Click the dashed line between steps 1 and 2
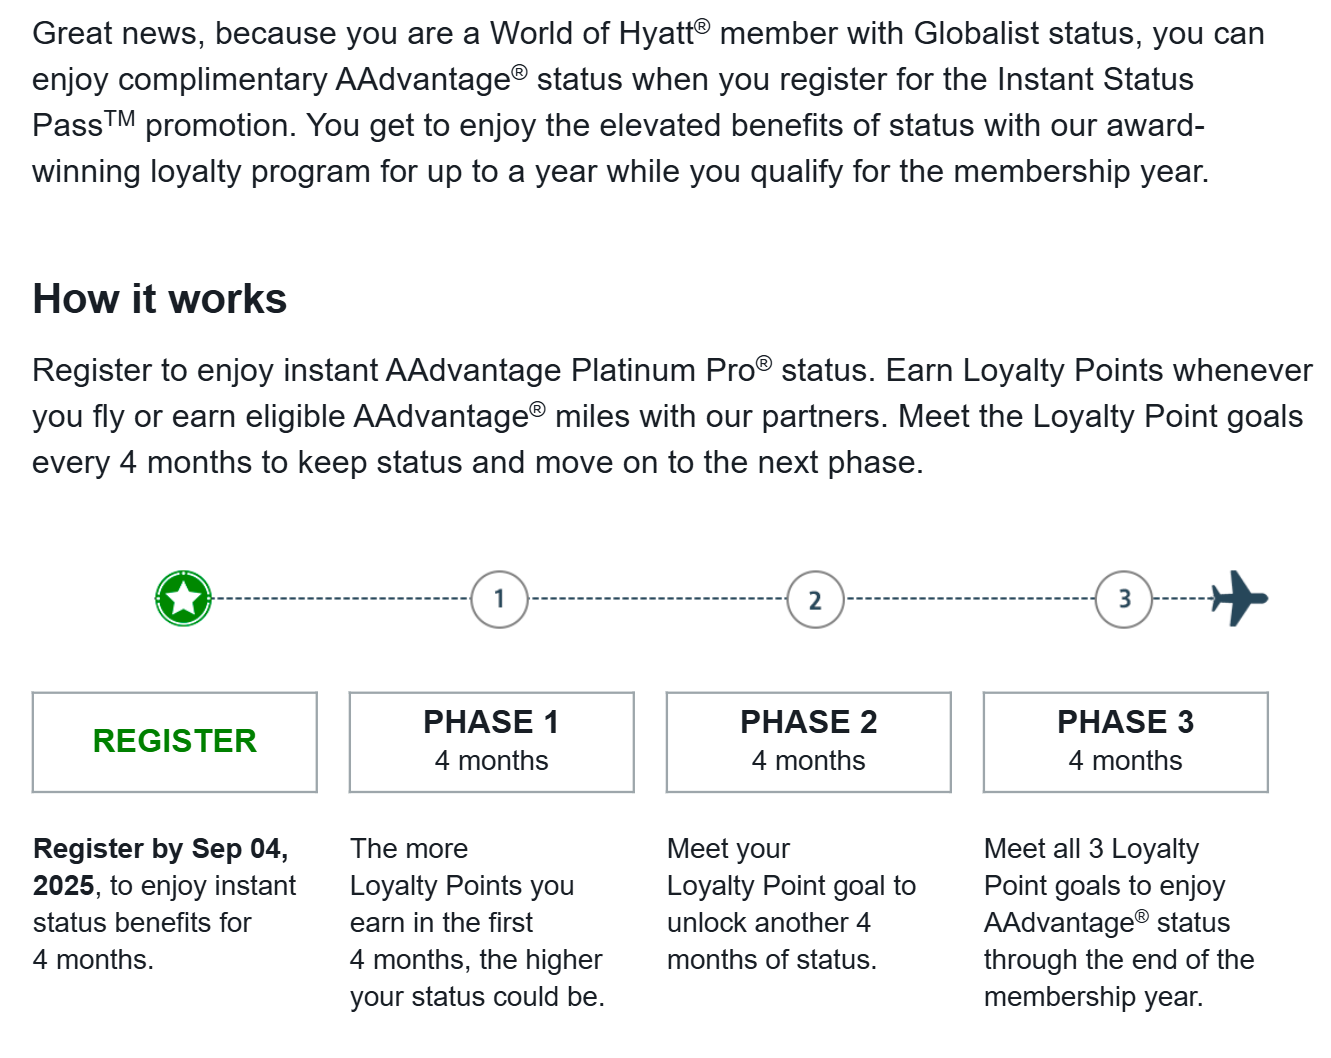 [x=657, y=599]
